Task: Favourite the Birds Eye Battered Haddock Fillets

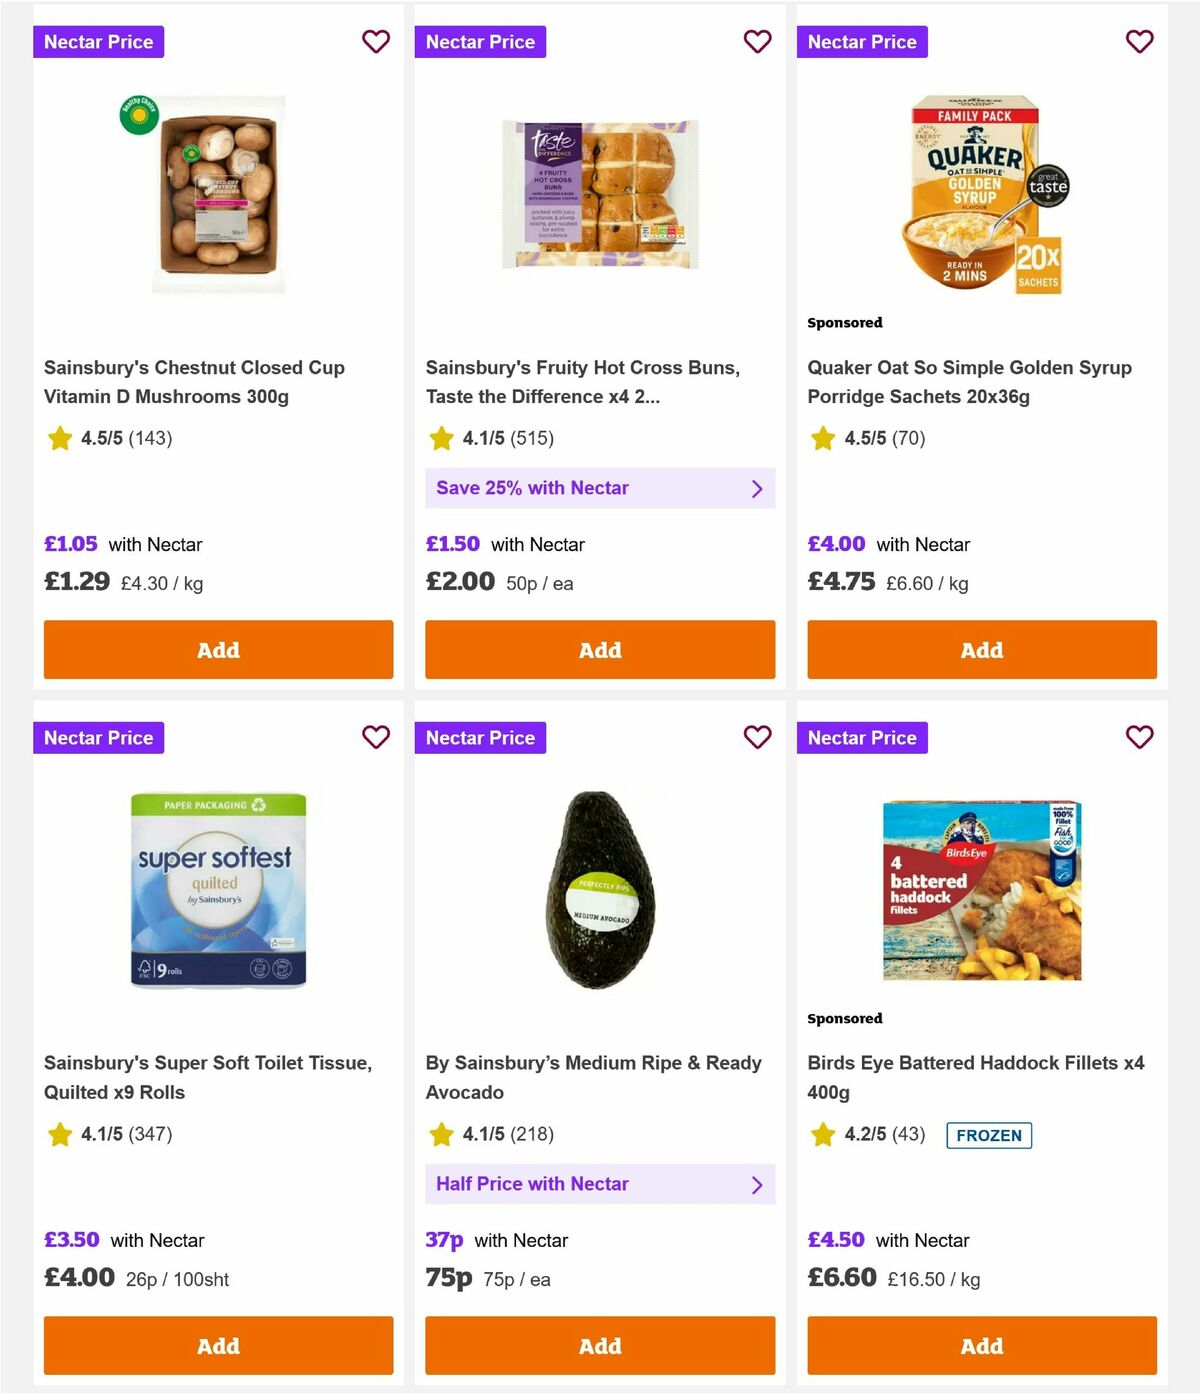Action: pyautogui.click(x=1140, y=737)
